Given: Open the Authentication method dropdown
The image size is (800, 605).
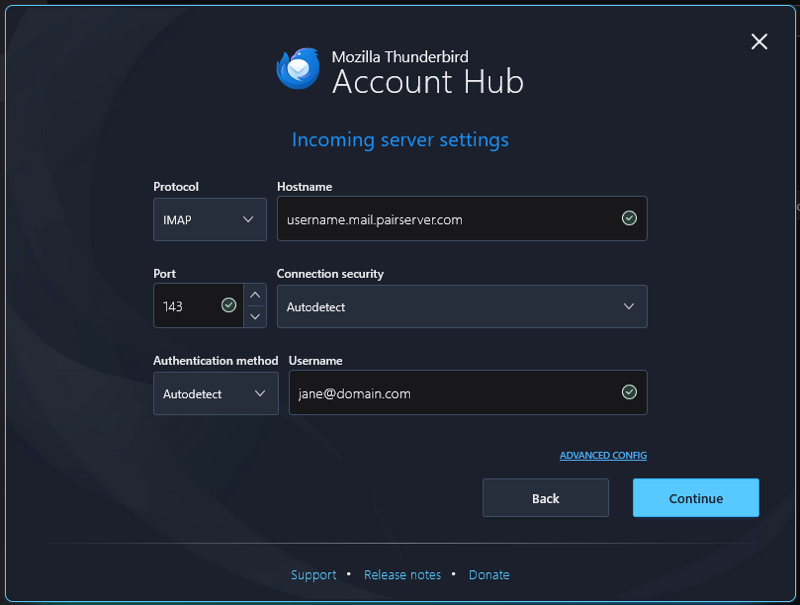Looking at the screenshot, I should coord(215,393).
